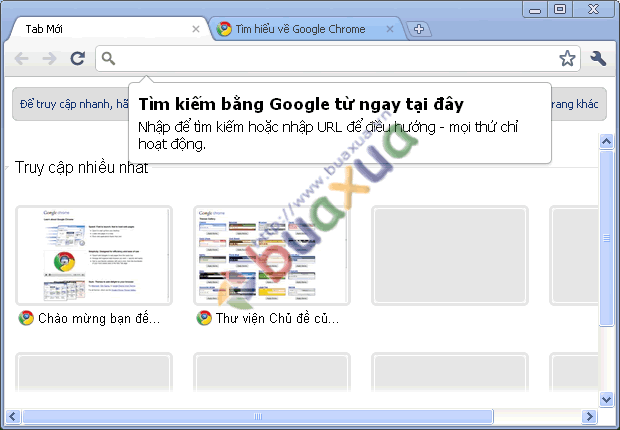Click the vertical scrollbar thumb
Viewport: 620px width, 430px height.
(x=607, y=238)
